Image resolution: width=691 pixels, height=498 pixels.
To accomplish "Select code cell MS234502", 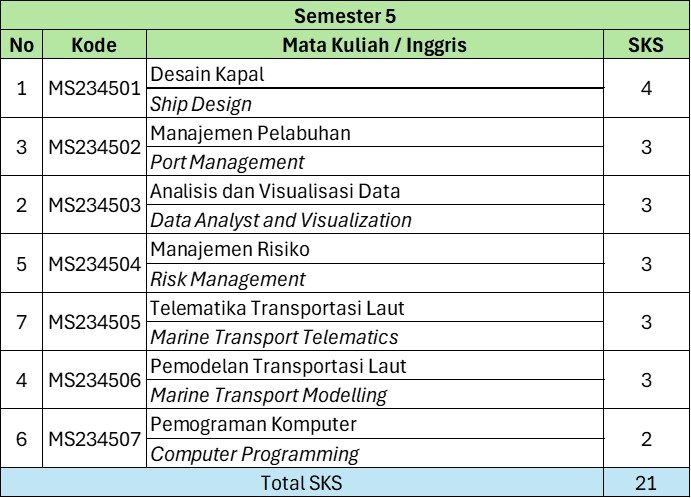I will point(94,147).
